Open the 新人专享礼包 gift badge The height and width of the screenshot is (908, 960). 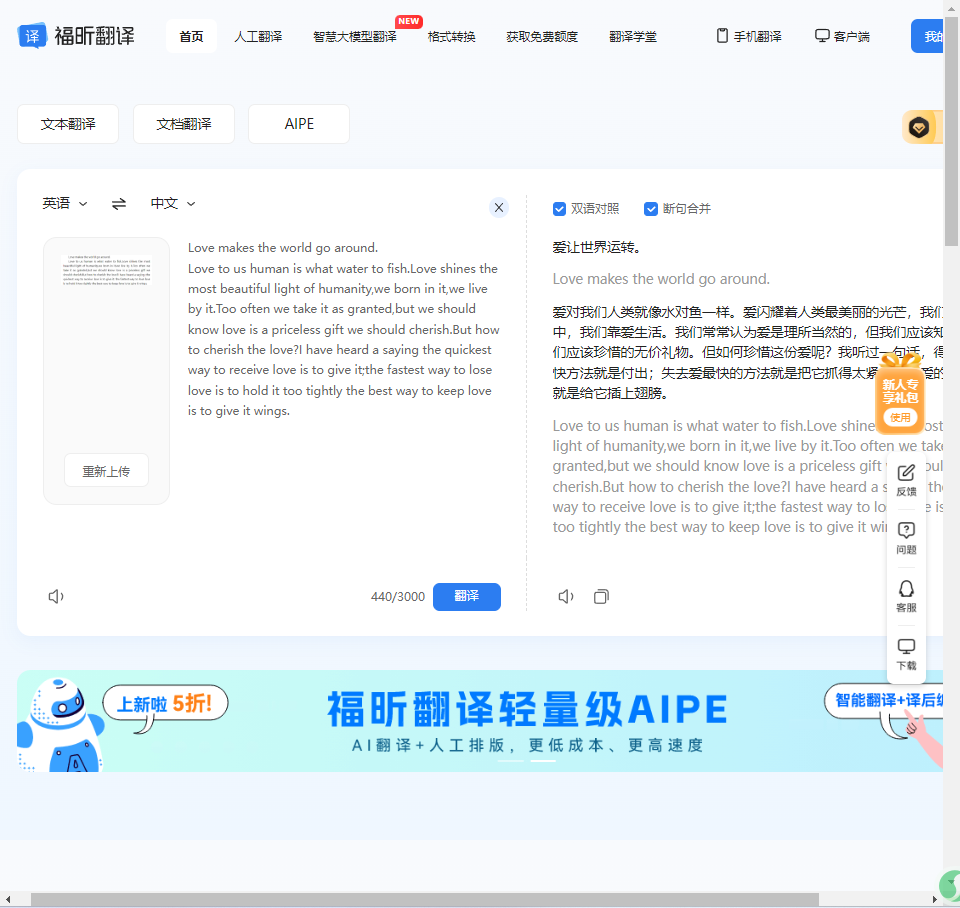(900, 392)
